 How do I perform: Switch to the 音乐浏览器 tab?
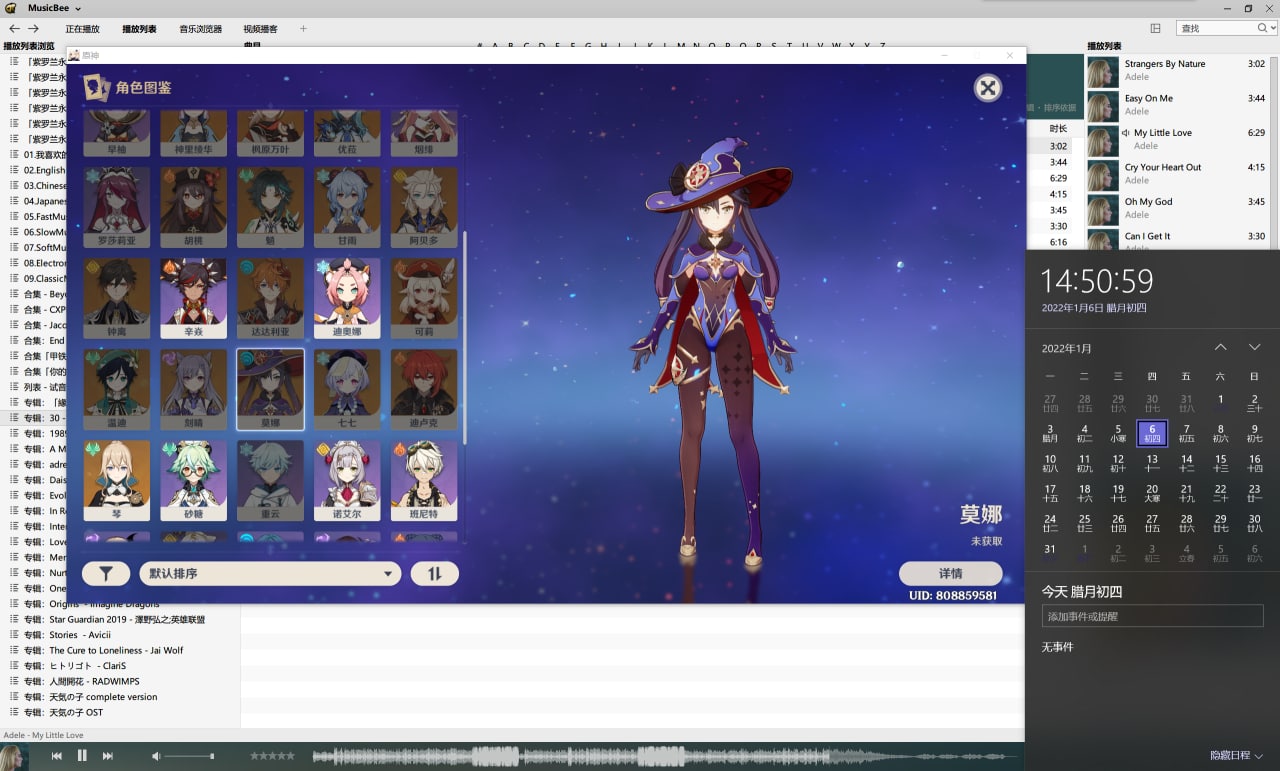pyautogui.click(x=200, y=29)
